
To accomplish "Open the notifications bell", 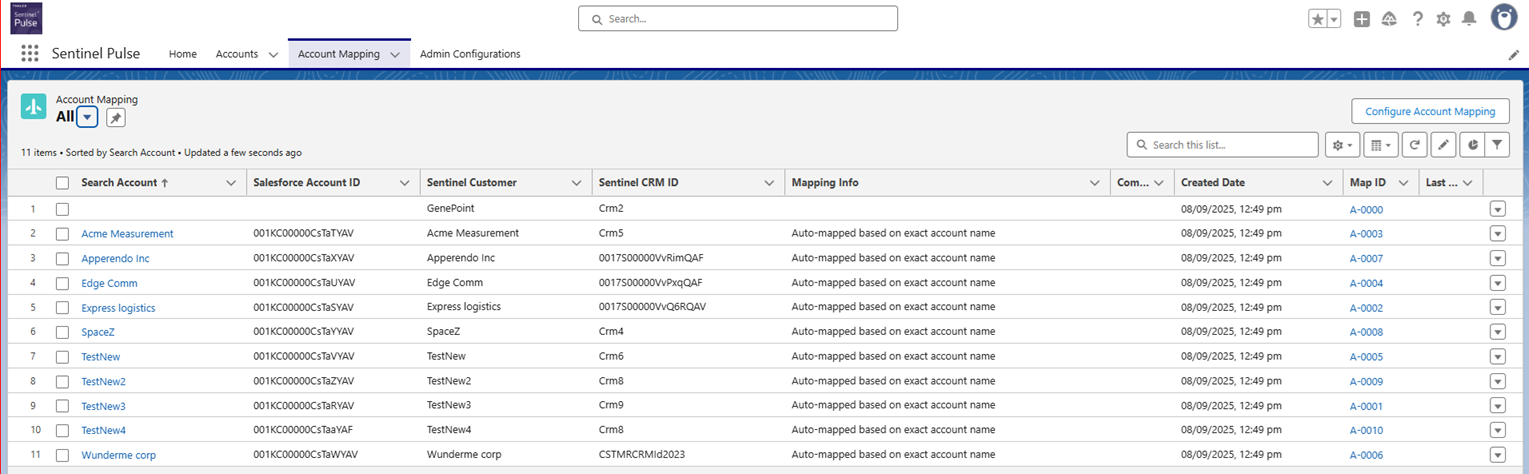I will coord(1469,19).
